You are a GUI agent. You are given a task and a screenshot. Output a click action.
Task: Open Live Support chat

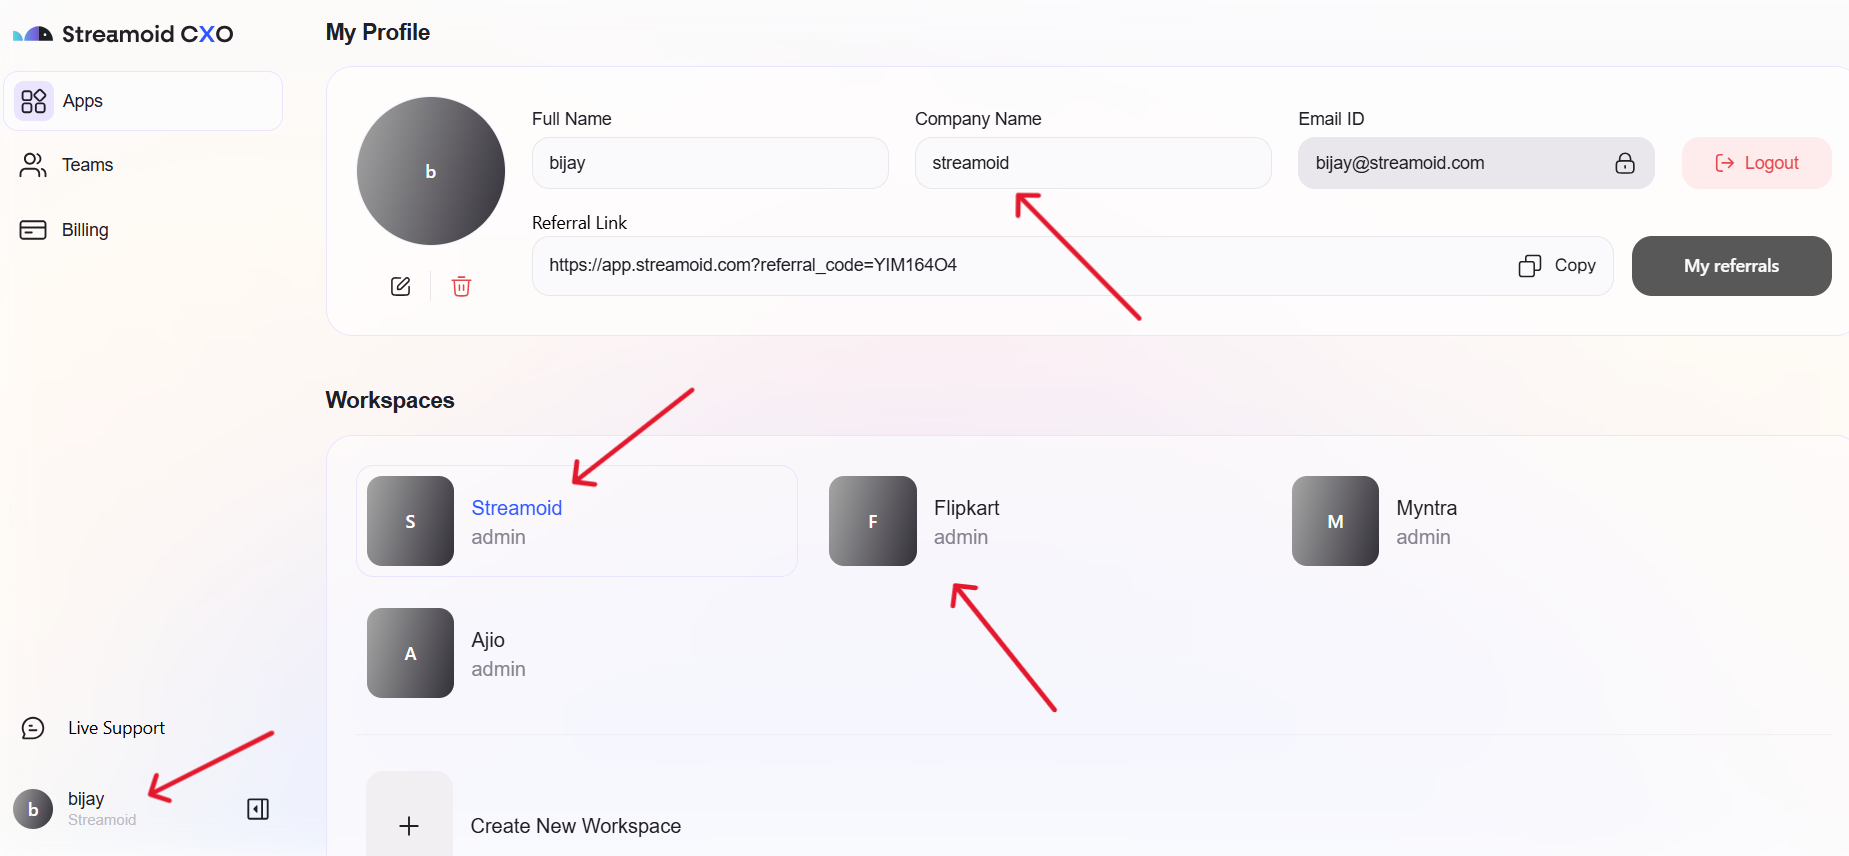click(115, 728)
